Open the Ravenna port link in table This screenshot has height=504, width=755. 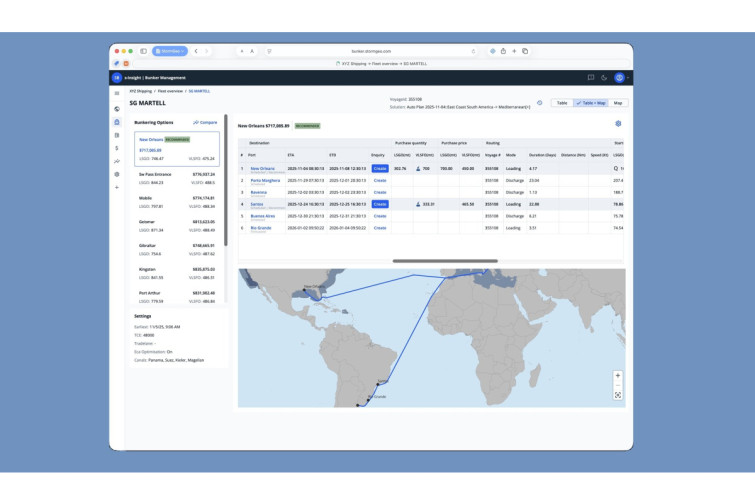(x=259, y=192)
